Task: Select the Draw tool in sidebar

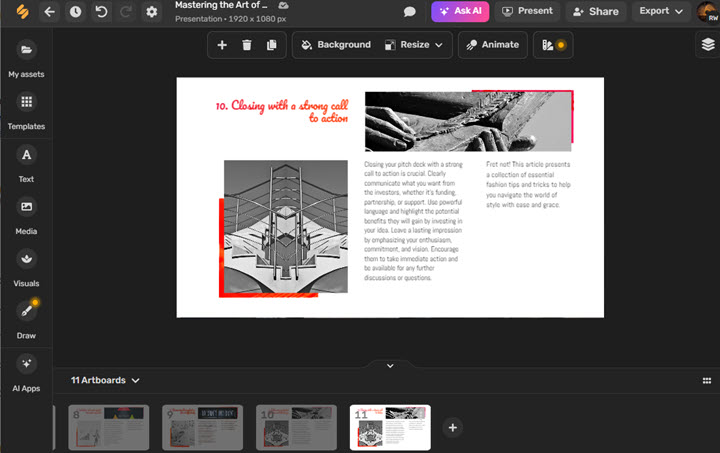Action: click(x=26, y=318)
